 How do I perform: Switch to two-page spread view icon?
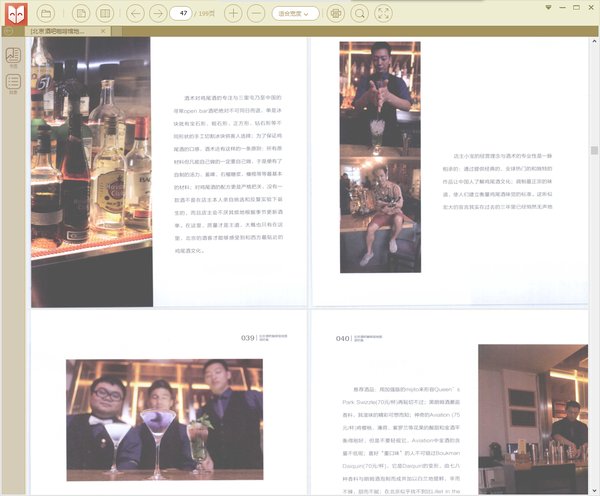click(x=105, y=14)
